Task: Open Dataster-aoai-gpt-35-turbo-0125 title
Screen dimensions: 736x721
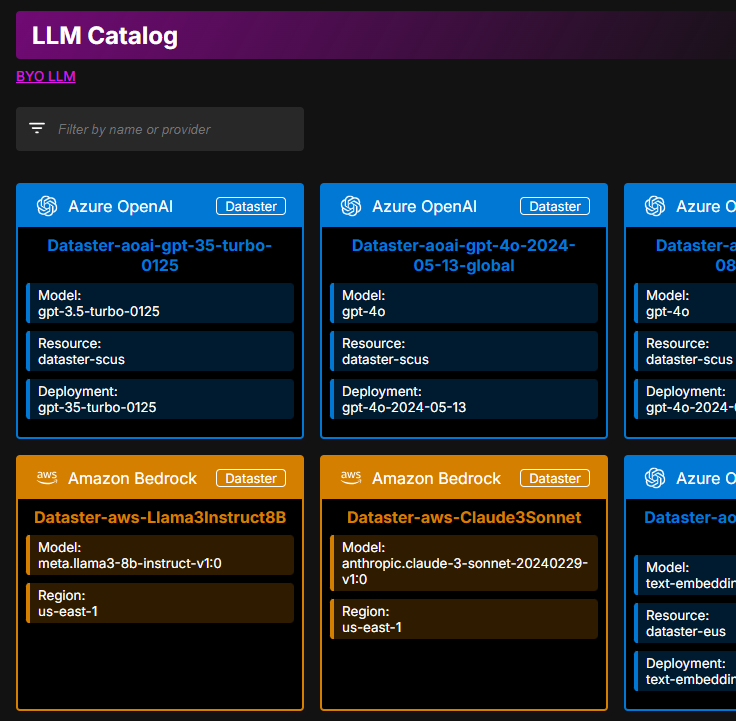Action: click(x=160, y=255)
